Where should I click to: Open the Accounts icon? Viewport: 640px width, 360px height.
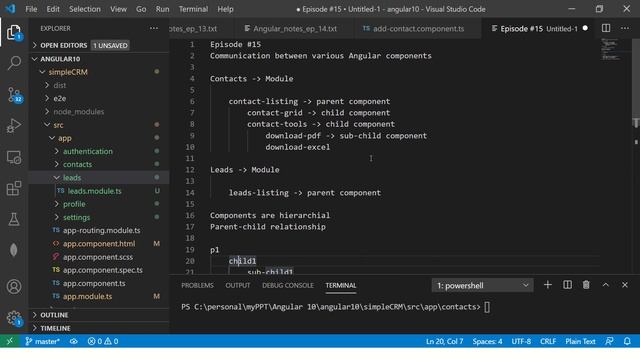tap(14, 286)
